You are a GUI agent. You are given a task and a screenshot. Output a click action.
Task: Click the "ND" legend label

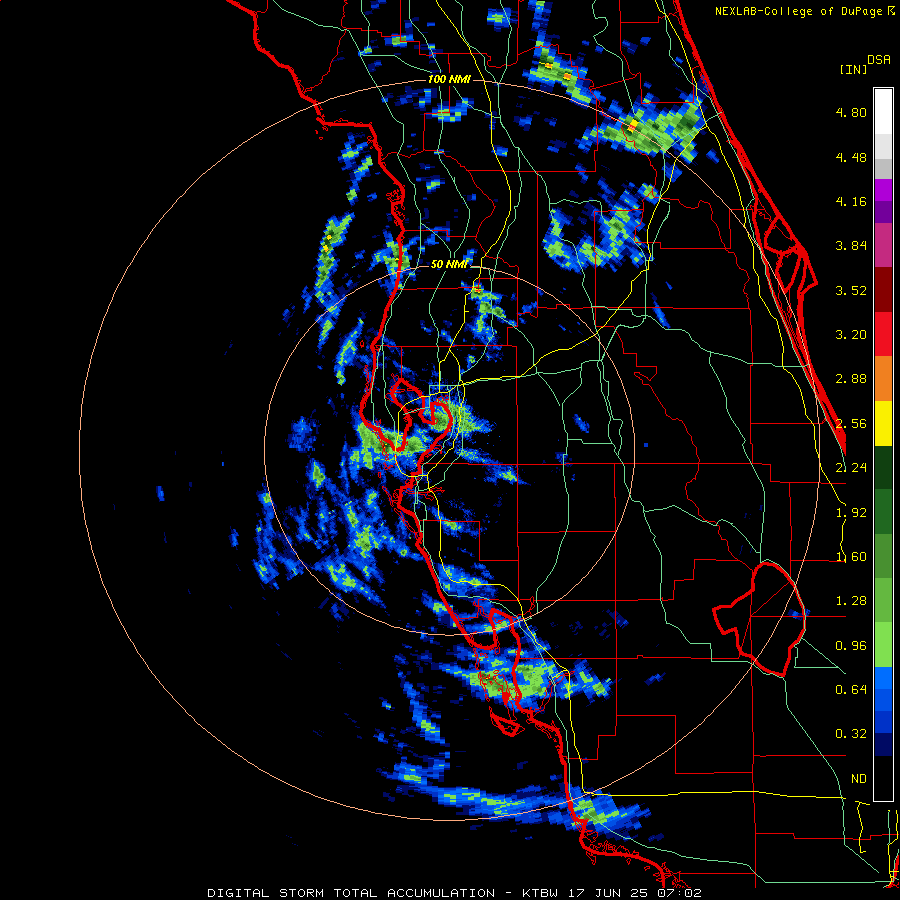pyautogui.click(x=859, y=779)
